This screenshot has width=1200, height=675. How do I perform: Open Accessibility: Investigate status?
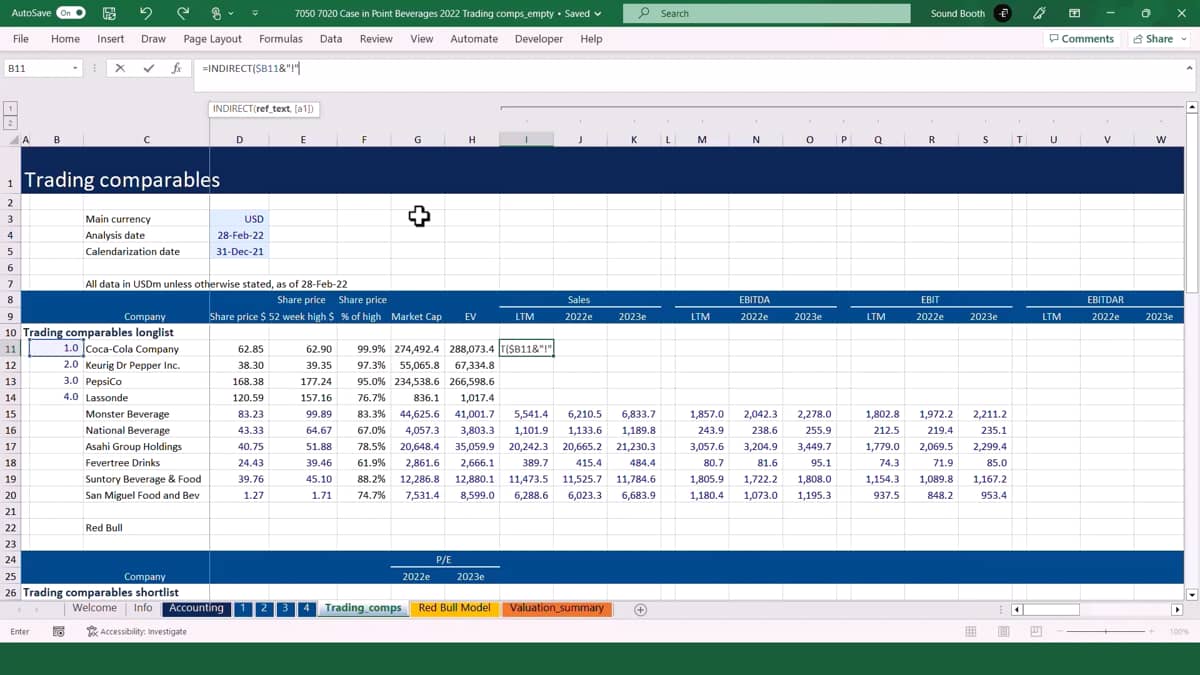137,632
